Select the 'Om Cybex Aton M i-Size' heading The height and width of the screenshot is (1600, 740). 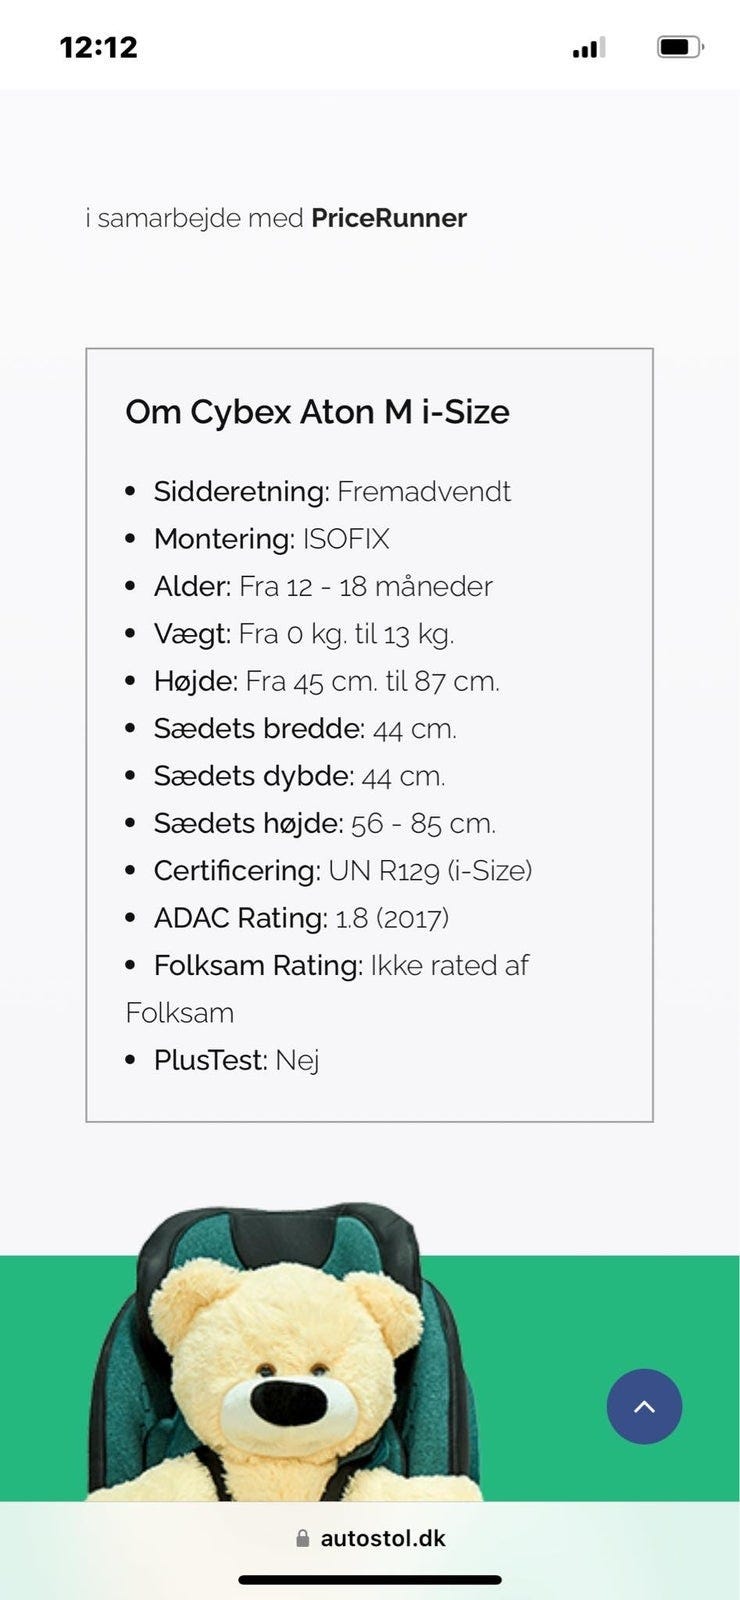click(317, 412)
